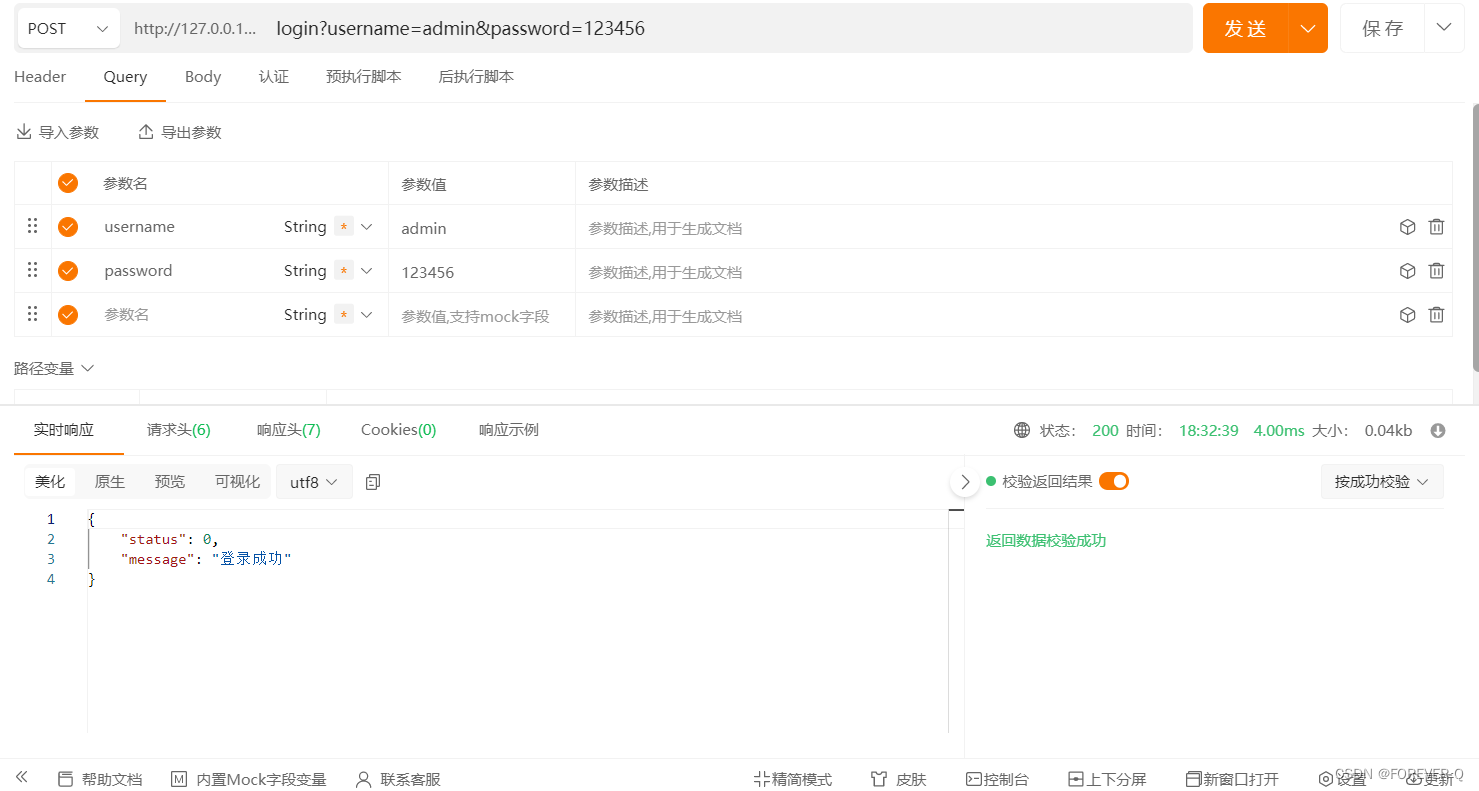Image resolution: width=1479 pixels, height=791 pixels.
Task: Open the send button dropdown arrow
Action: click(x=1309, y=28)
